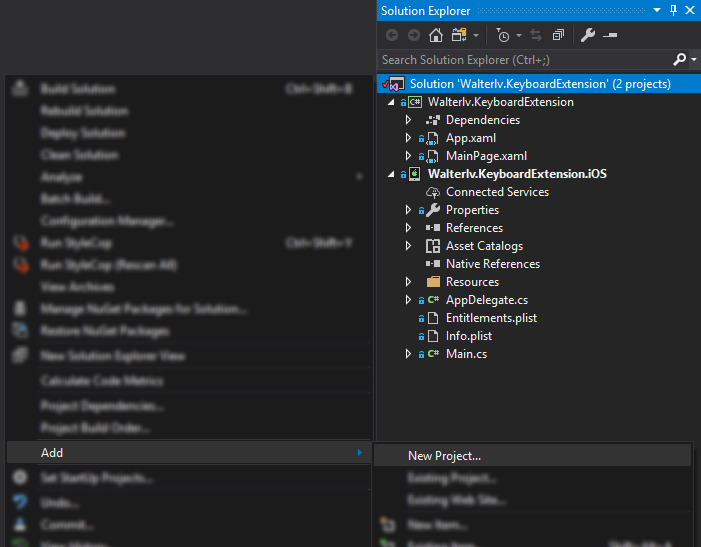Toggle the Pending Changes Filter clock icon
The image size is (701, 547).
(503, 35)
